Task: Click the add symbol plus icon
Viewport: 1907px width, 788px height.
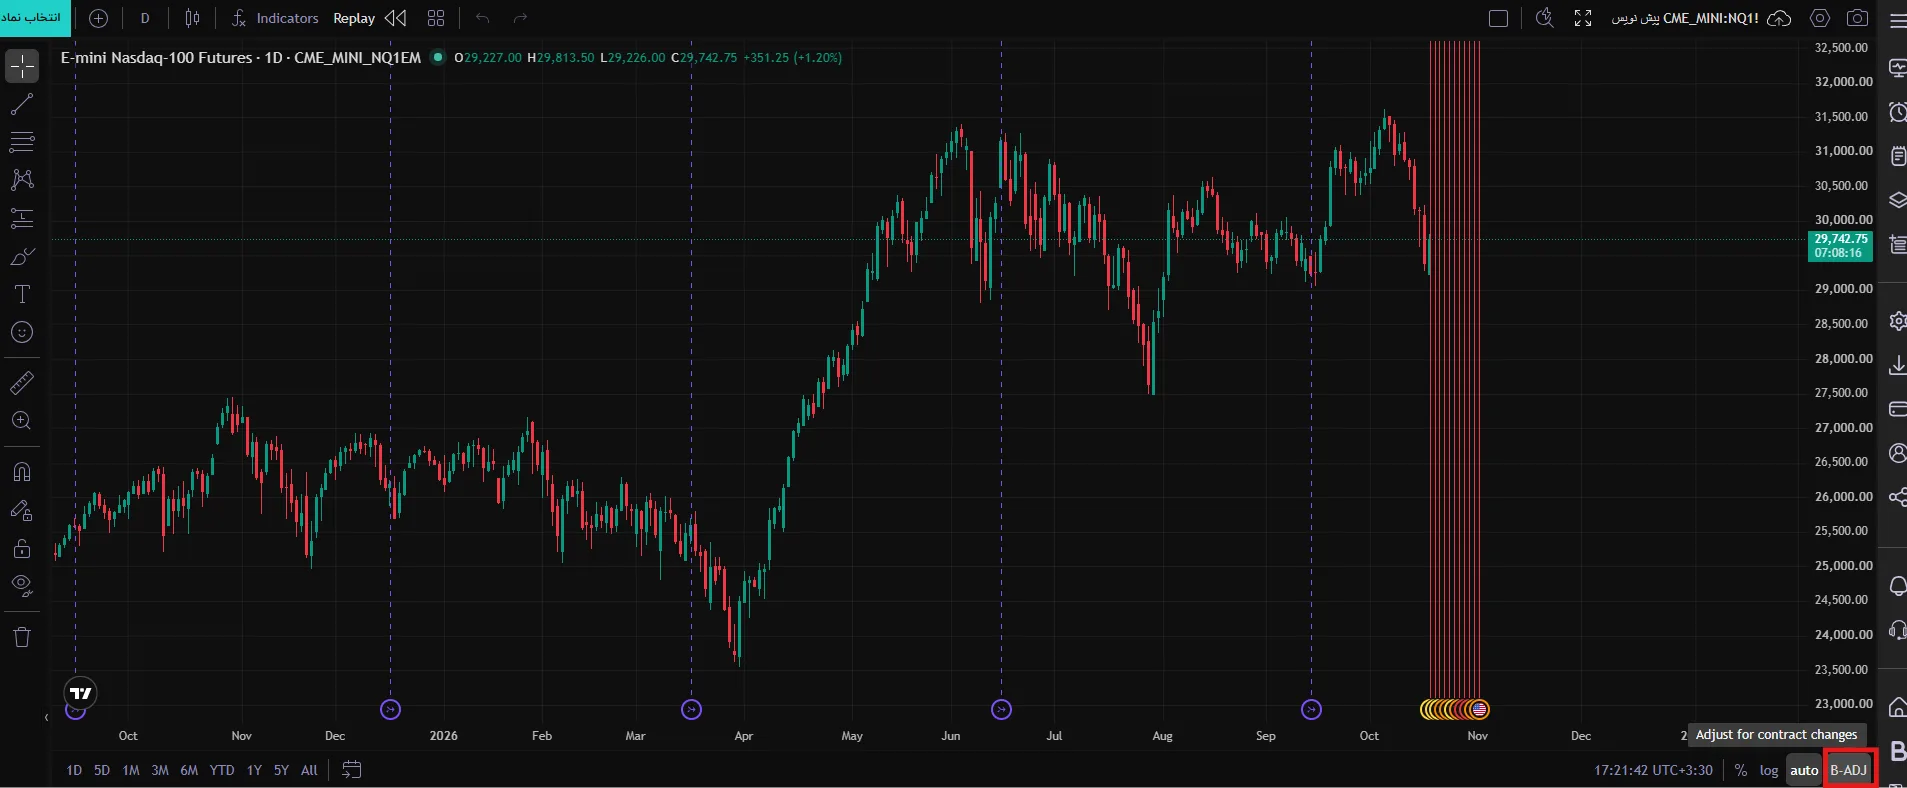Action: point(98,18)
